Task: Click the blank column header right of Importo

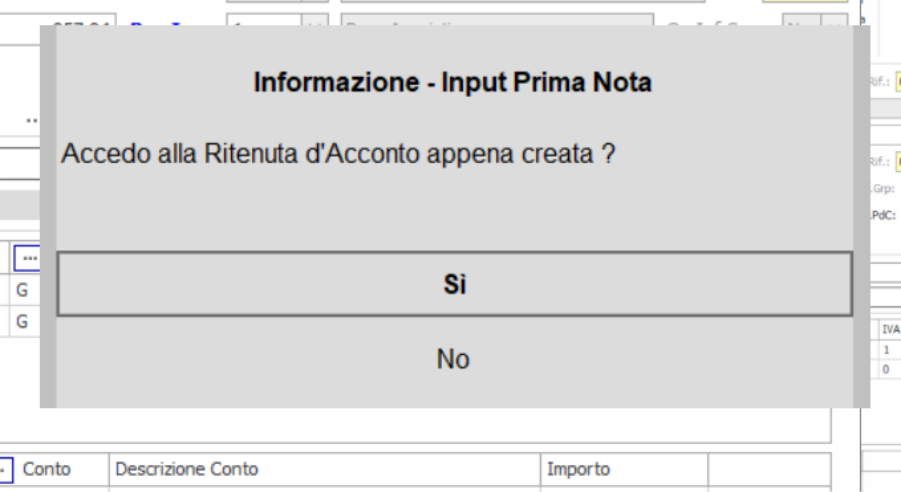Action: 769,470
